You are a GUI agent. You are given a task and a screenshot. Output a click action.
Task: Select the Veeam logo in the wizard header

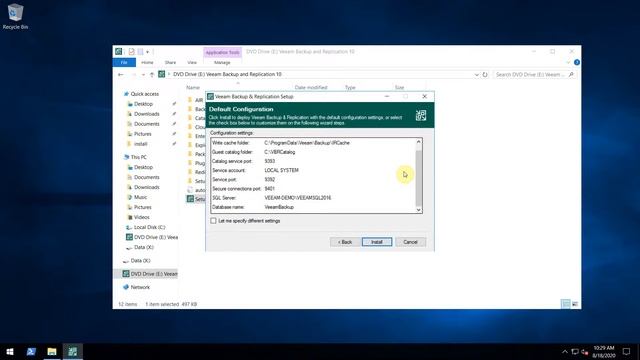tap(421, 115)
